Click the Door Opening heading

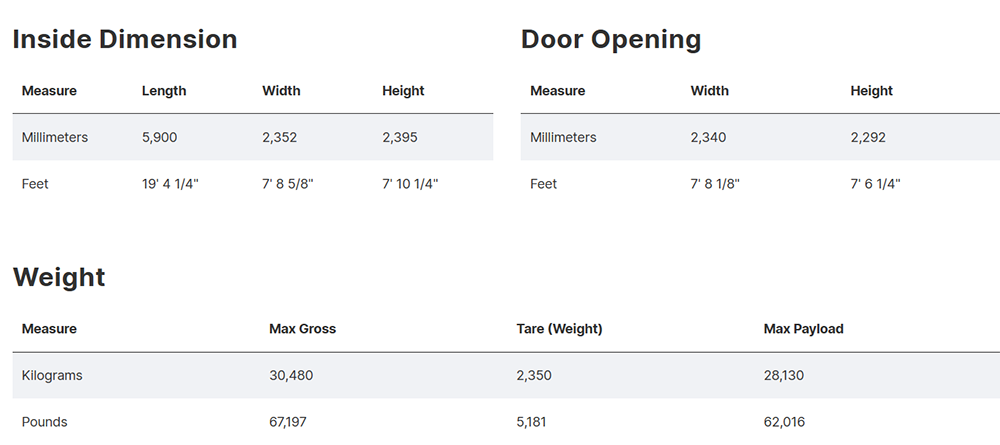611,40
